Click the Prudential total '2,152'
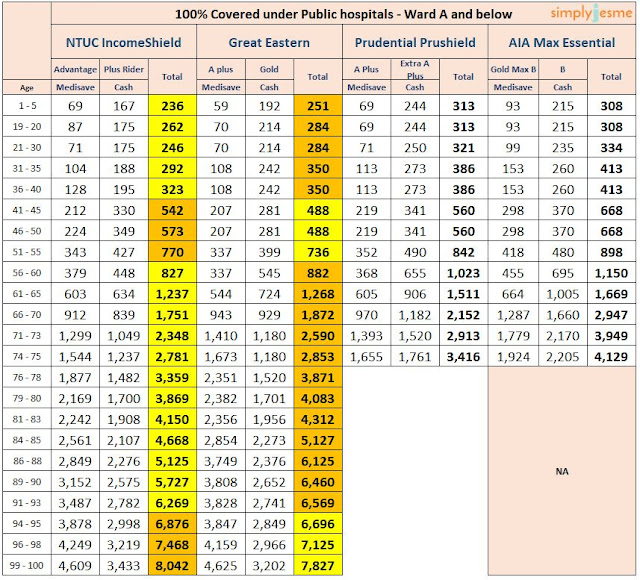The width and height of the screenshot is (640, 580). (x=463, y=315)
